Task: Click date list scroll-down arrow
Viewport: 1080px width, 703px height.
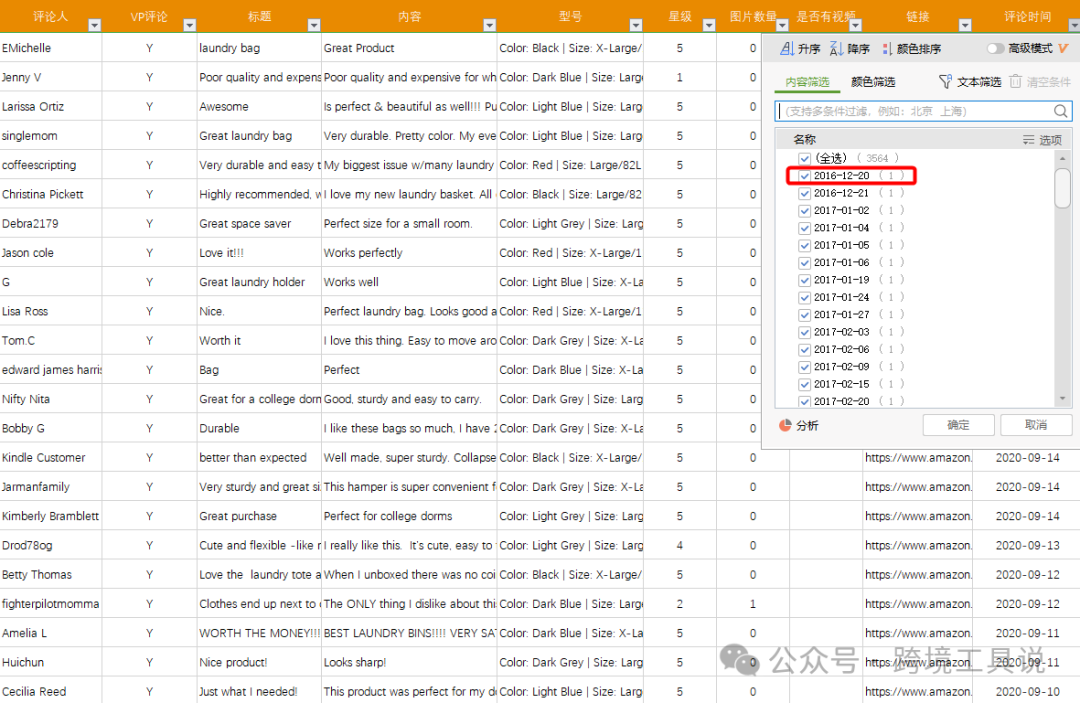Action: (x=1062, y=399)
